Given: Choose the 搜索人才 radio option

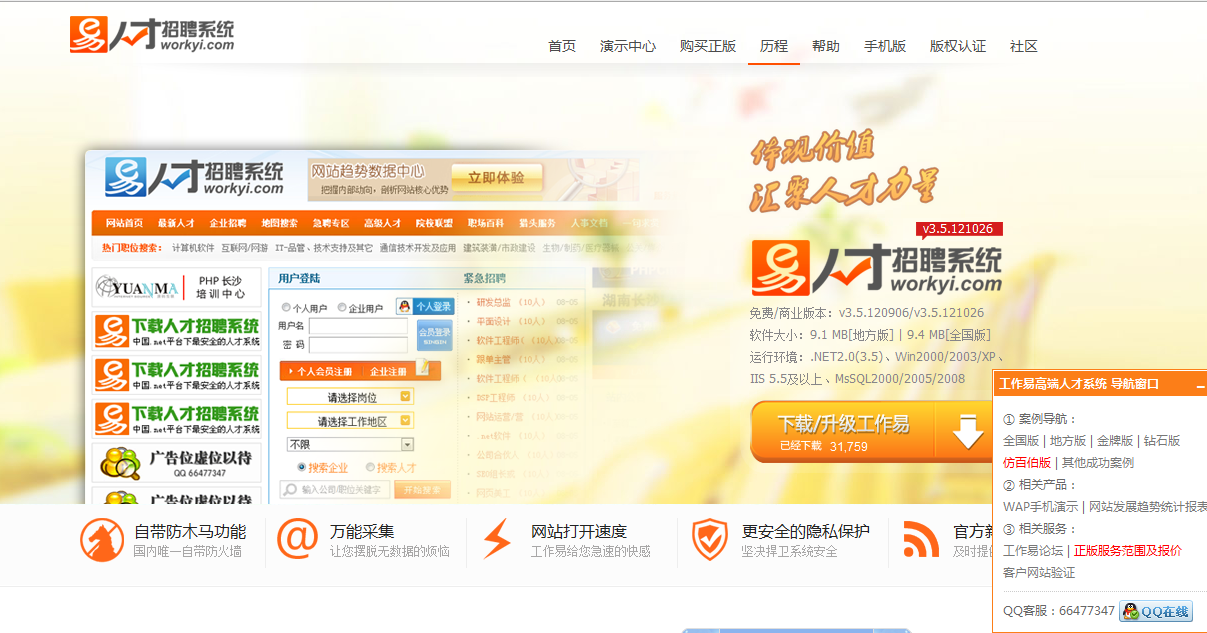Looking at the screenshot, I should 370,467.
